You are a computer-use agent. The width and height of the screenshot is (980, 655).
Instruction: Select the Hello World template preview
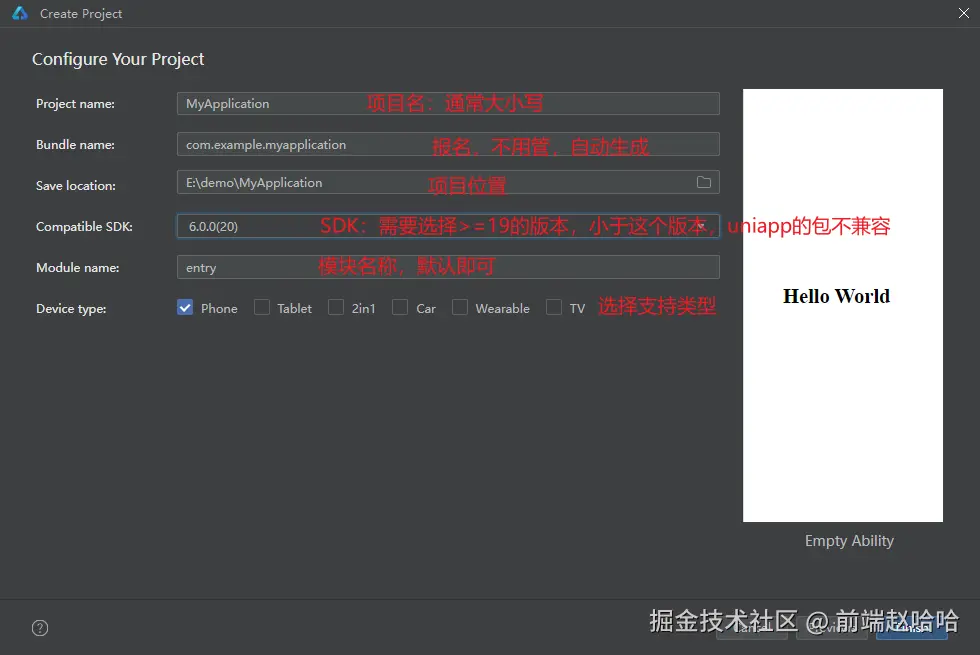click(842, 306)
